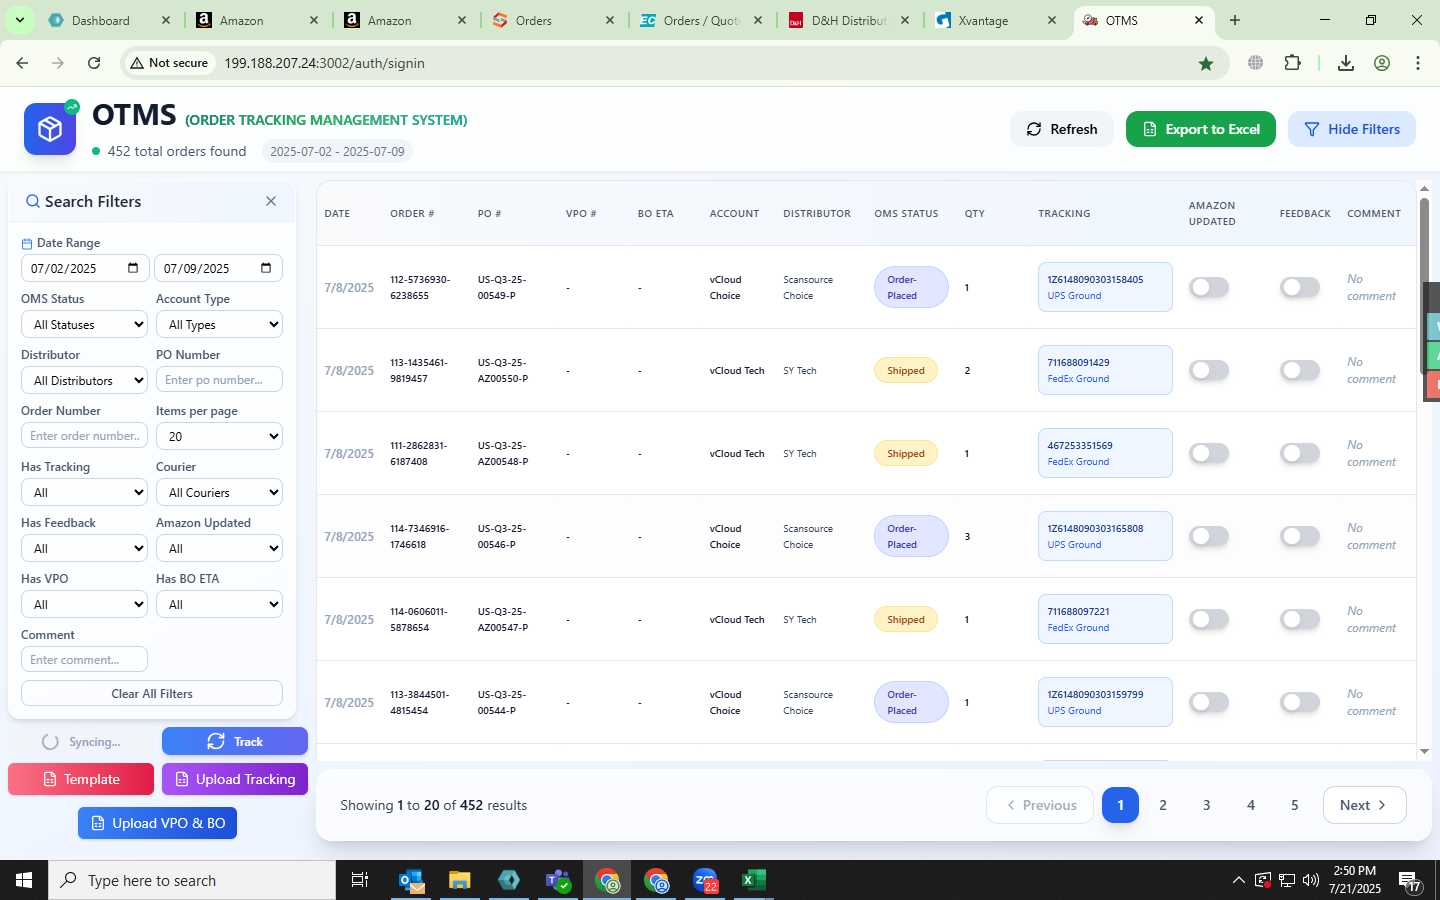Open Excel from the taskbar

tap(754, 880)
